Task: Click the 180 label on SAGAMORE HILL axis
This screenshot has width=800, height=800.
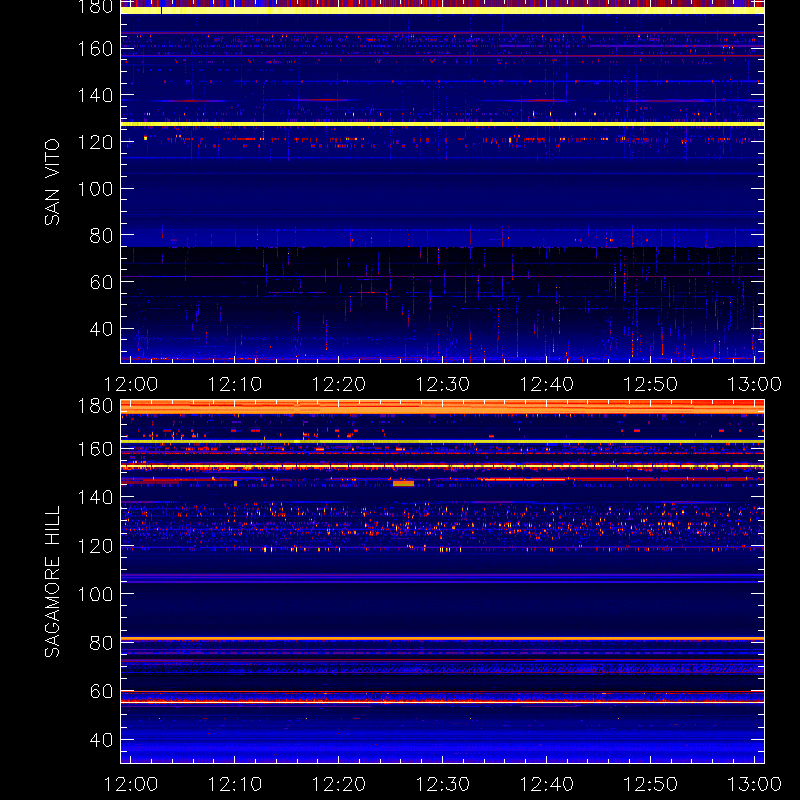Action: (x=95, y=406)
